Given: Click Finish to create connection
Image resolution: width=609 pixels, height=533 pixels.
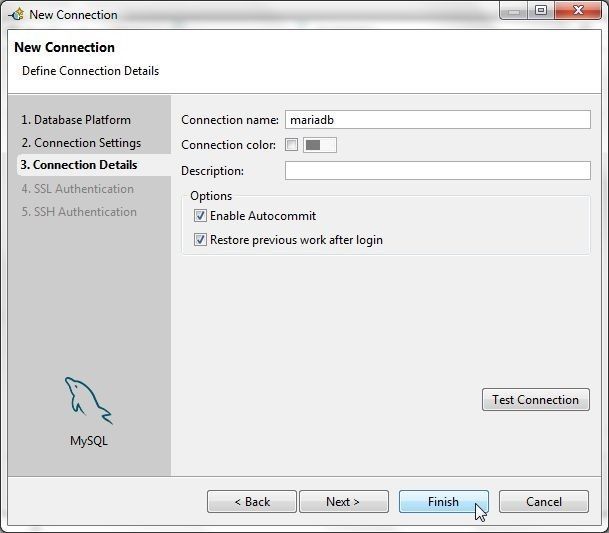Looking at the screenshot, I should (x=444, y=502).
